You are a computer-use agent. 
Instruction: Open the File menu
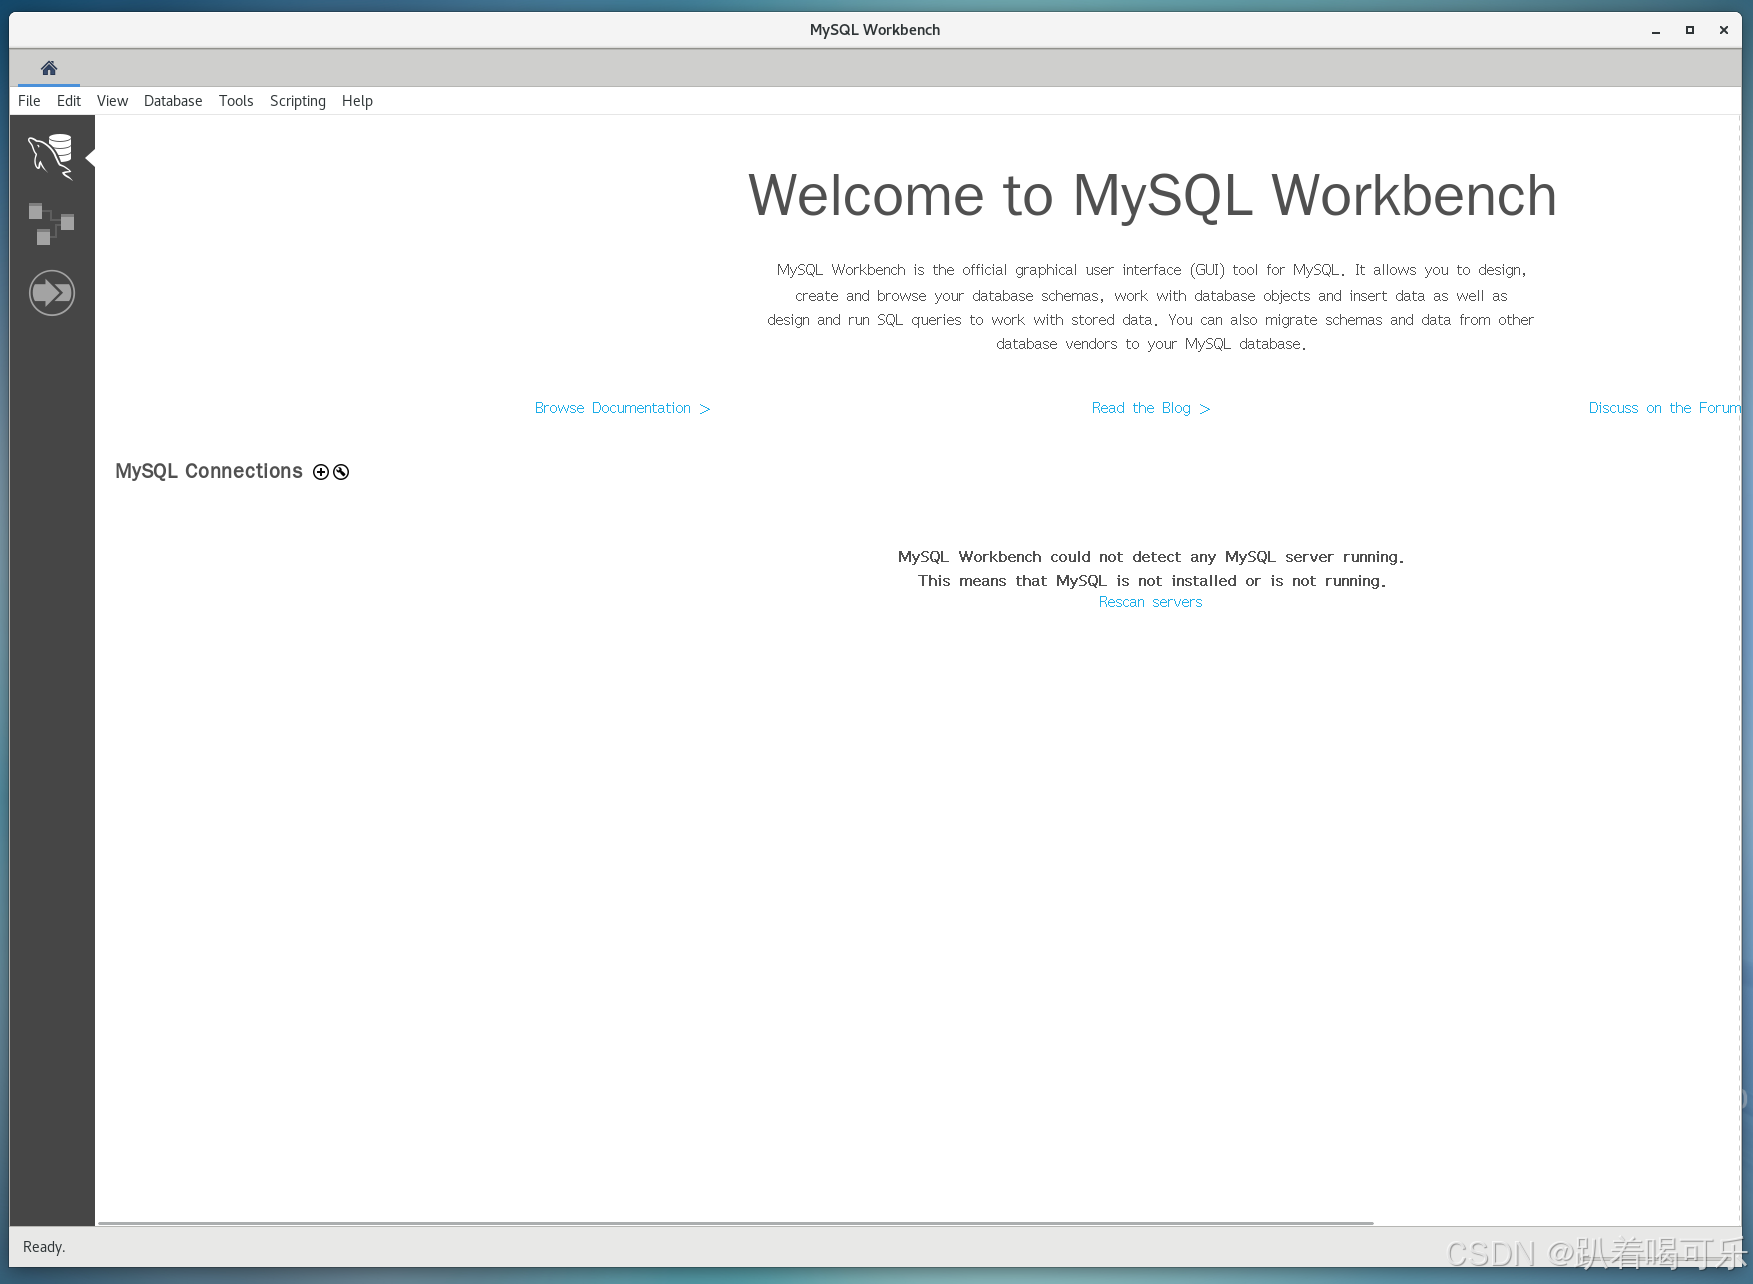pyautogui.click(x=29, y=101)
